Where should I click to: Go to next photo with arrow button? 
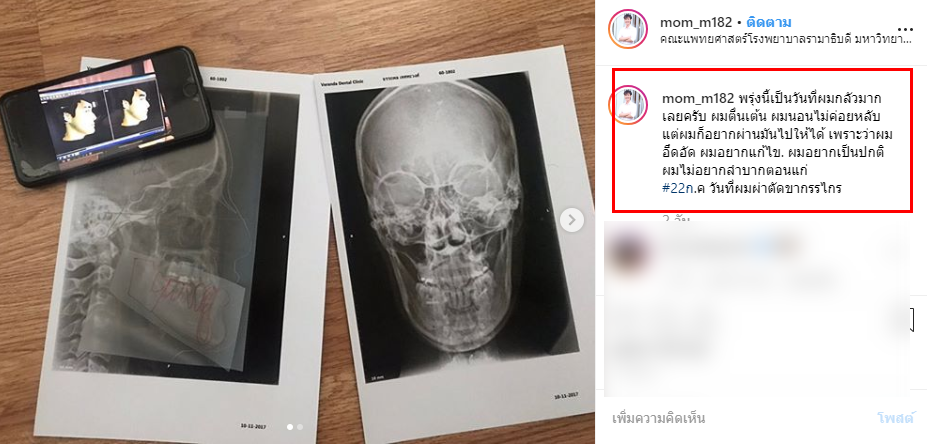(572, 220)
